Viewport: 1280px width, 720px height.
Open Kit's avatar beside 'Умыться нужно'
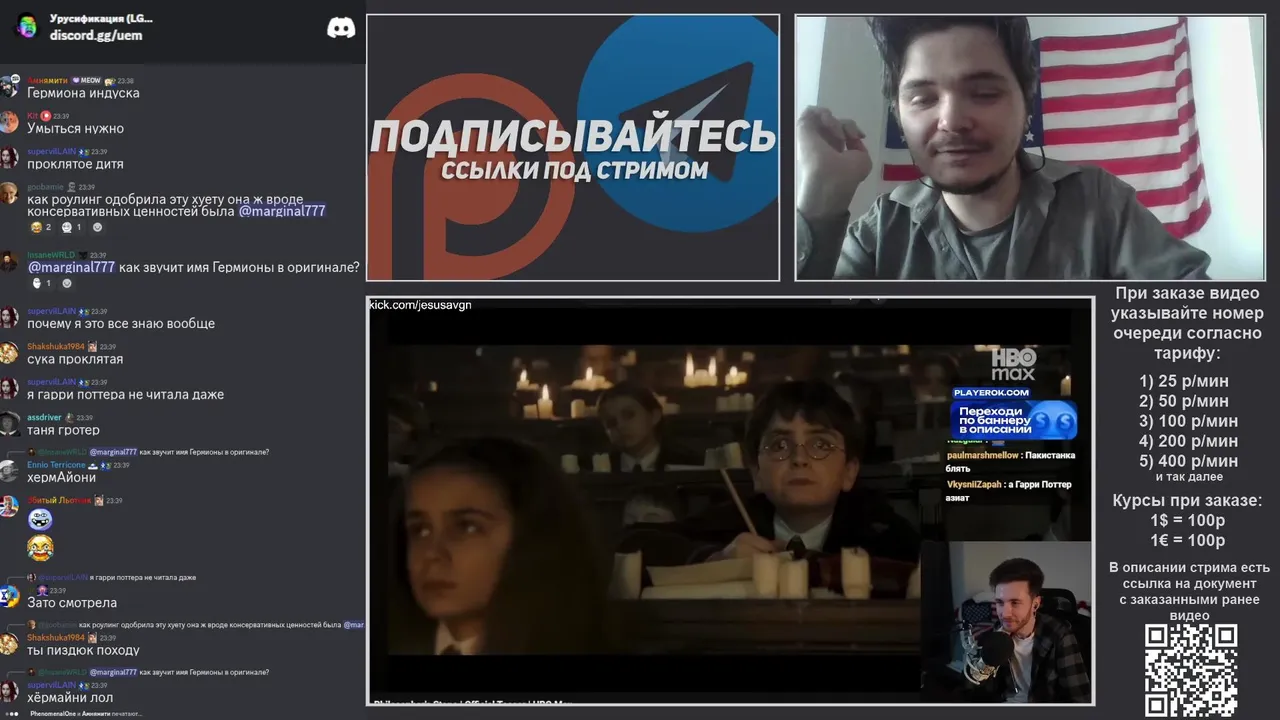coord(9,122)
